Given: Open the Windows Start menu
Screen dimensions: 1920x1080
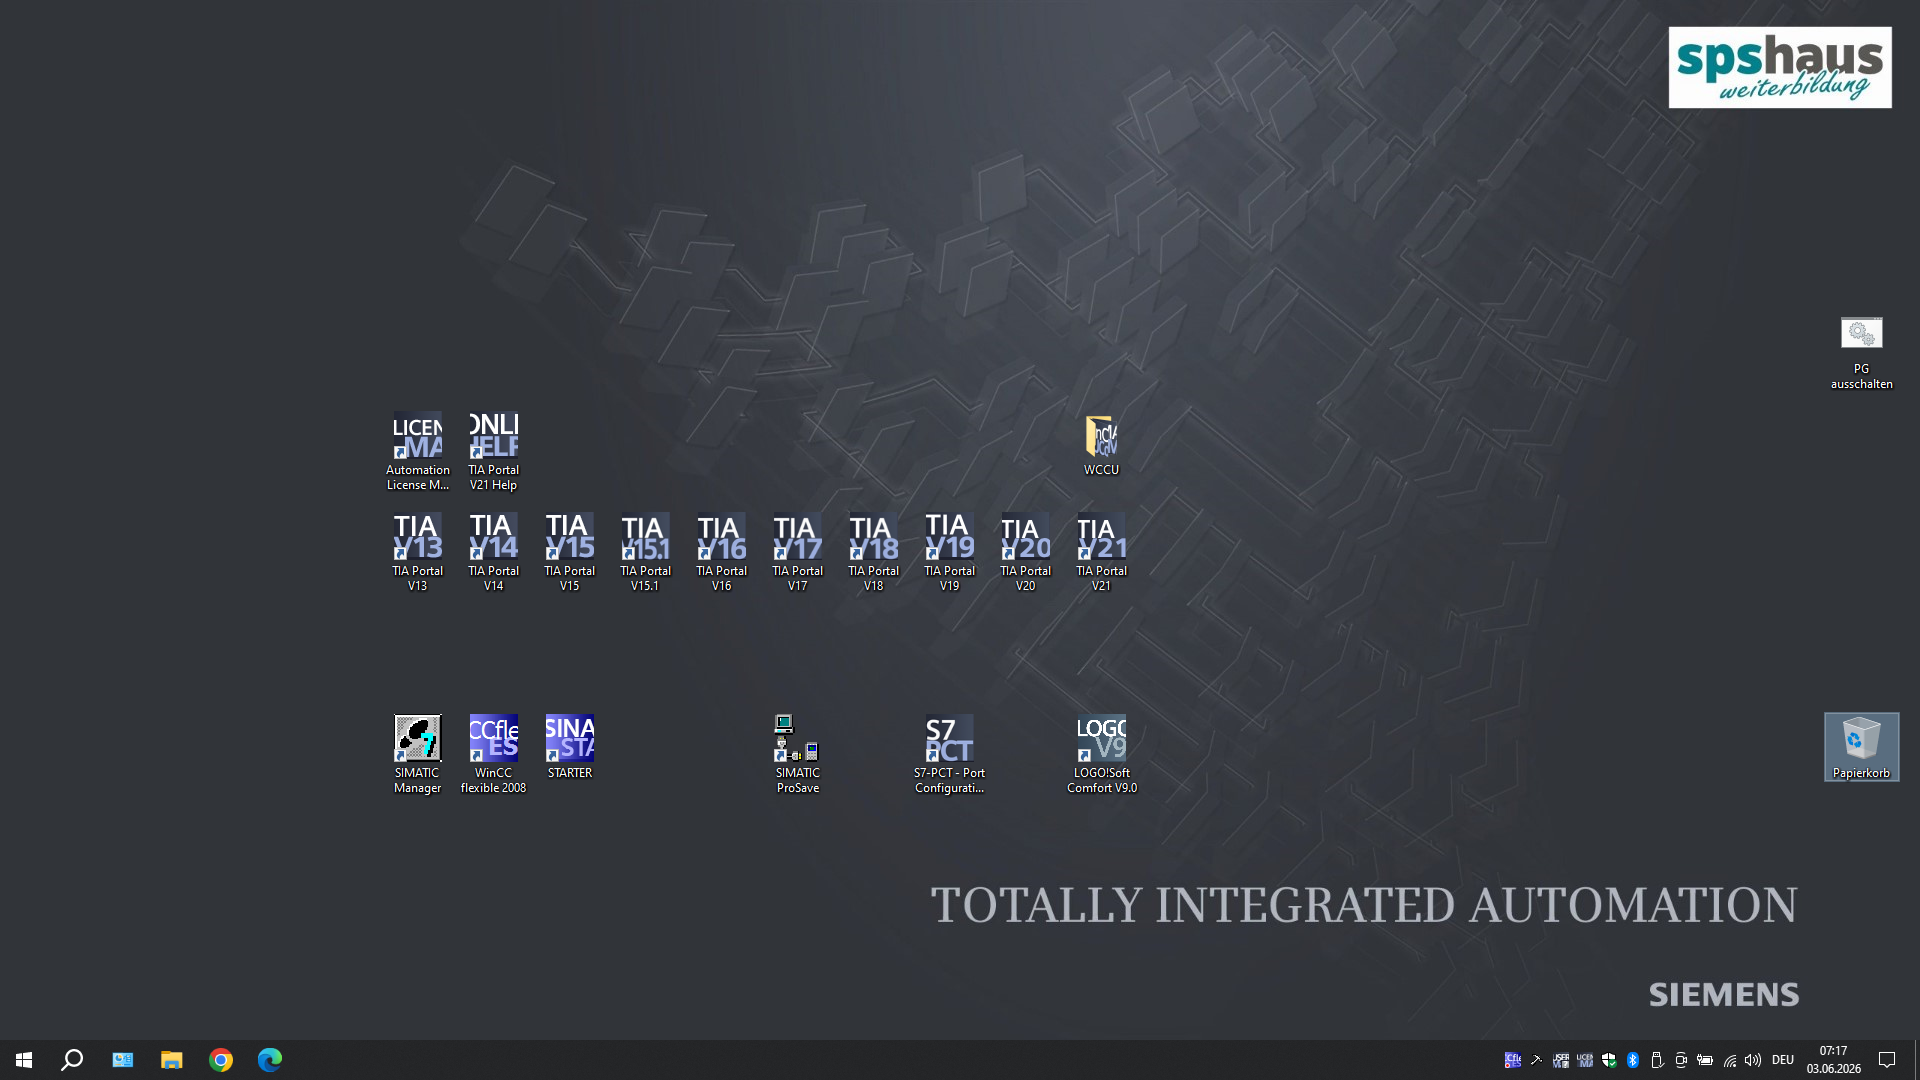Looking at the screenshot, I should pyautogui.click(x=24, y=1060).
